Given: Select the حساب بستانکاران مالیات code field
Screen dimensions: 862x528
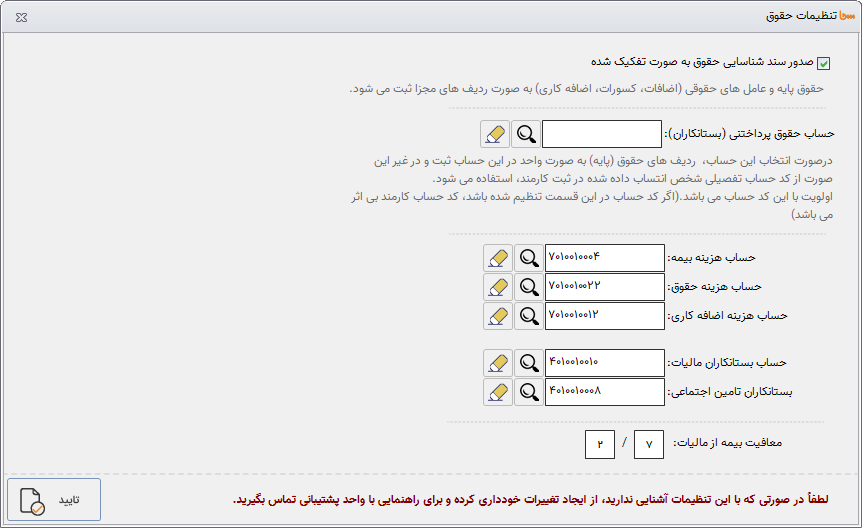Looking at the screenshot, I should [605, 363].
